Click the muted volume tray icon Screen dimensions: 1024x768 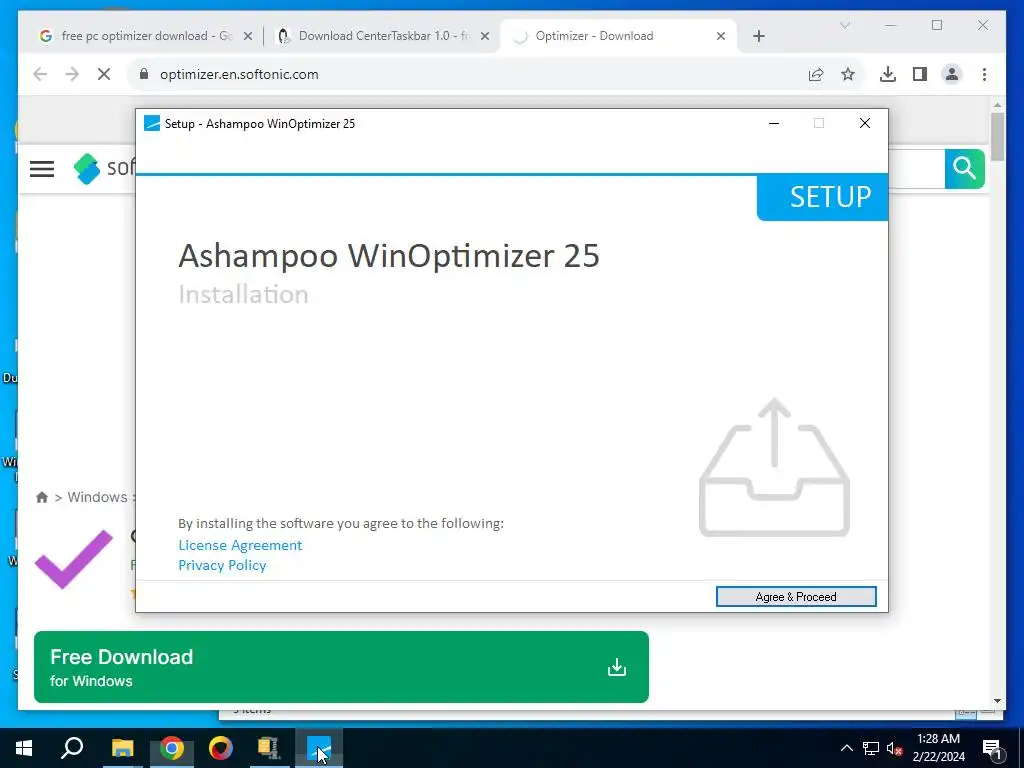894,748
